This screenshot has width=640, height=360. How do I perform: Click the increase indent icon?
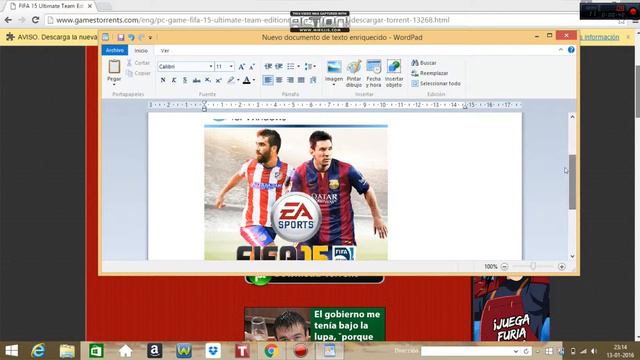[279, 67]
